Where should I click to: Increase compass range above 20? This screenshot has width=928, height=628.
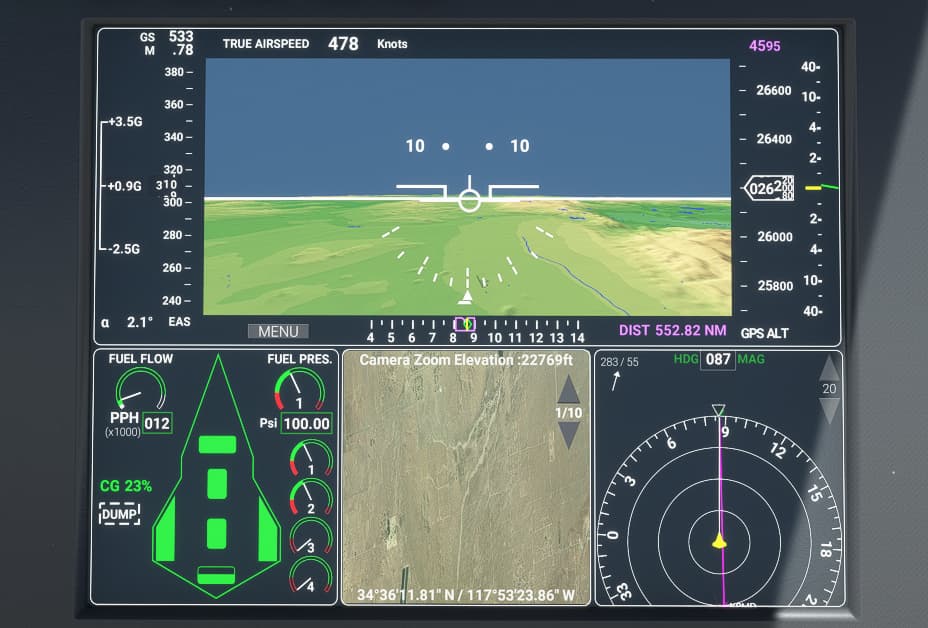[x=829, y=369]
